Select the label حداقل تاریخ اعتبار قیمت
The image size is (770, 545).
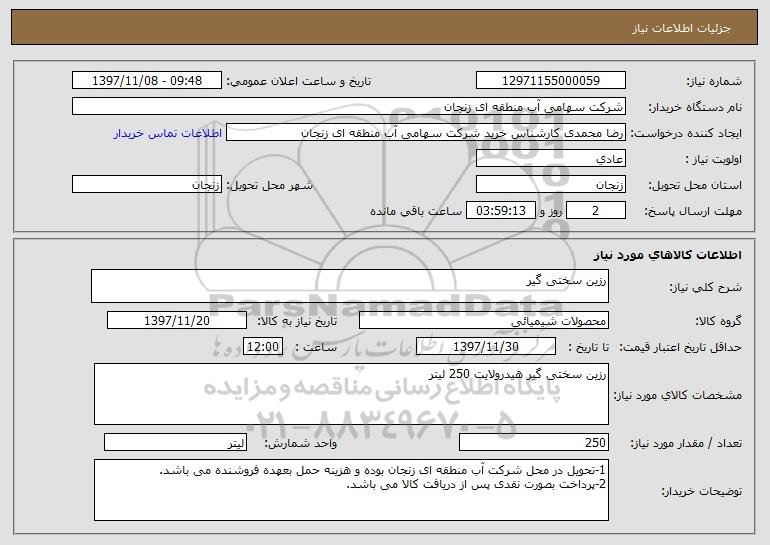[681, 348]
